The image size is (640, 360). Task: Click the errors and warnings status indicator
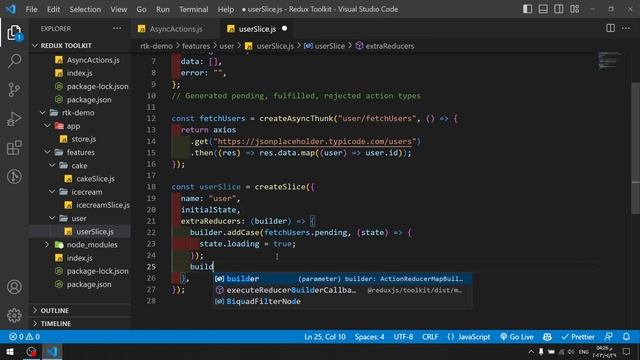click(24, 337)
